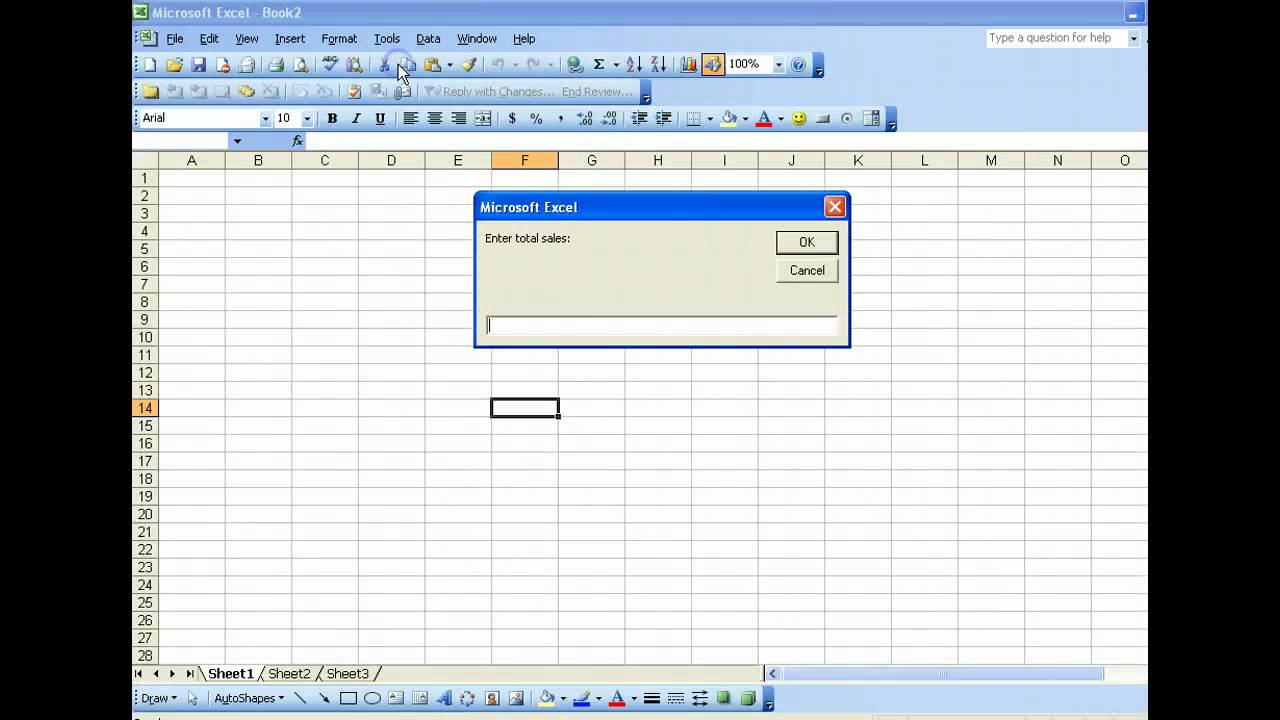Run the Spelling check icon

pos(330,65)
